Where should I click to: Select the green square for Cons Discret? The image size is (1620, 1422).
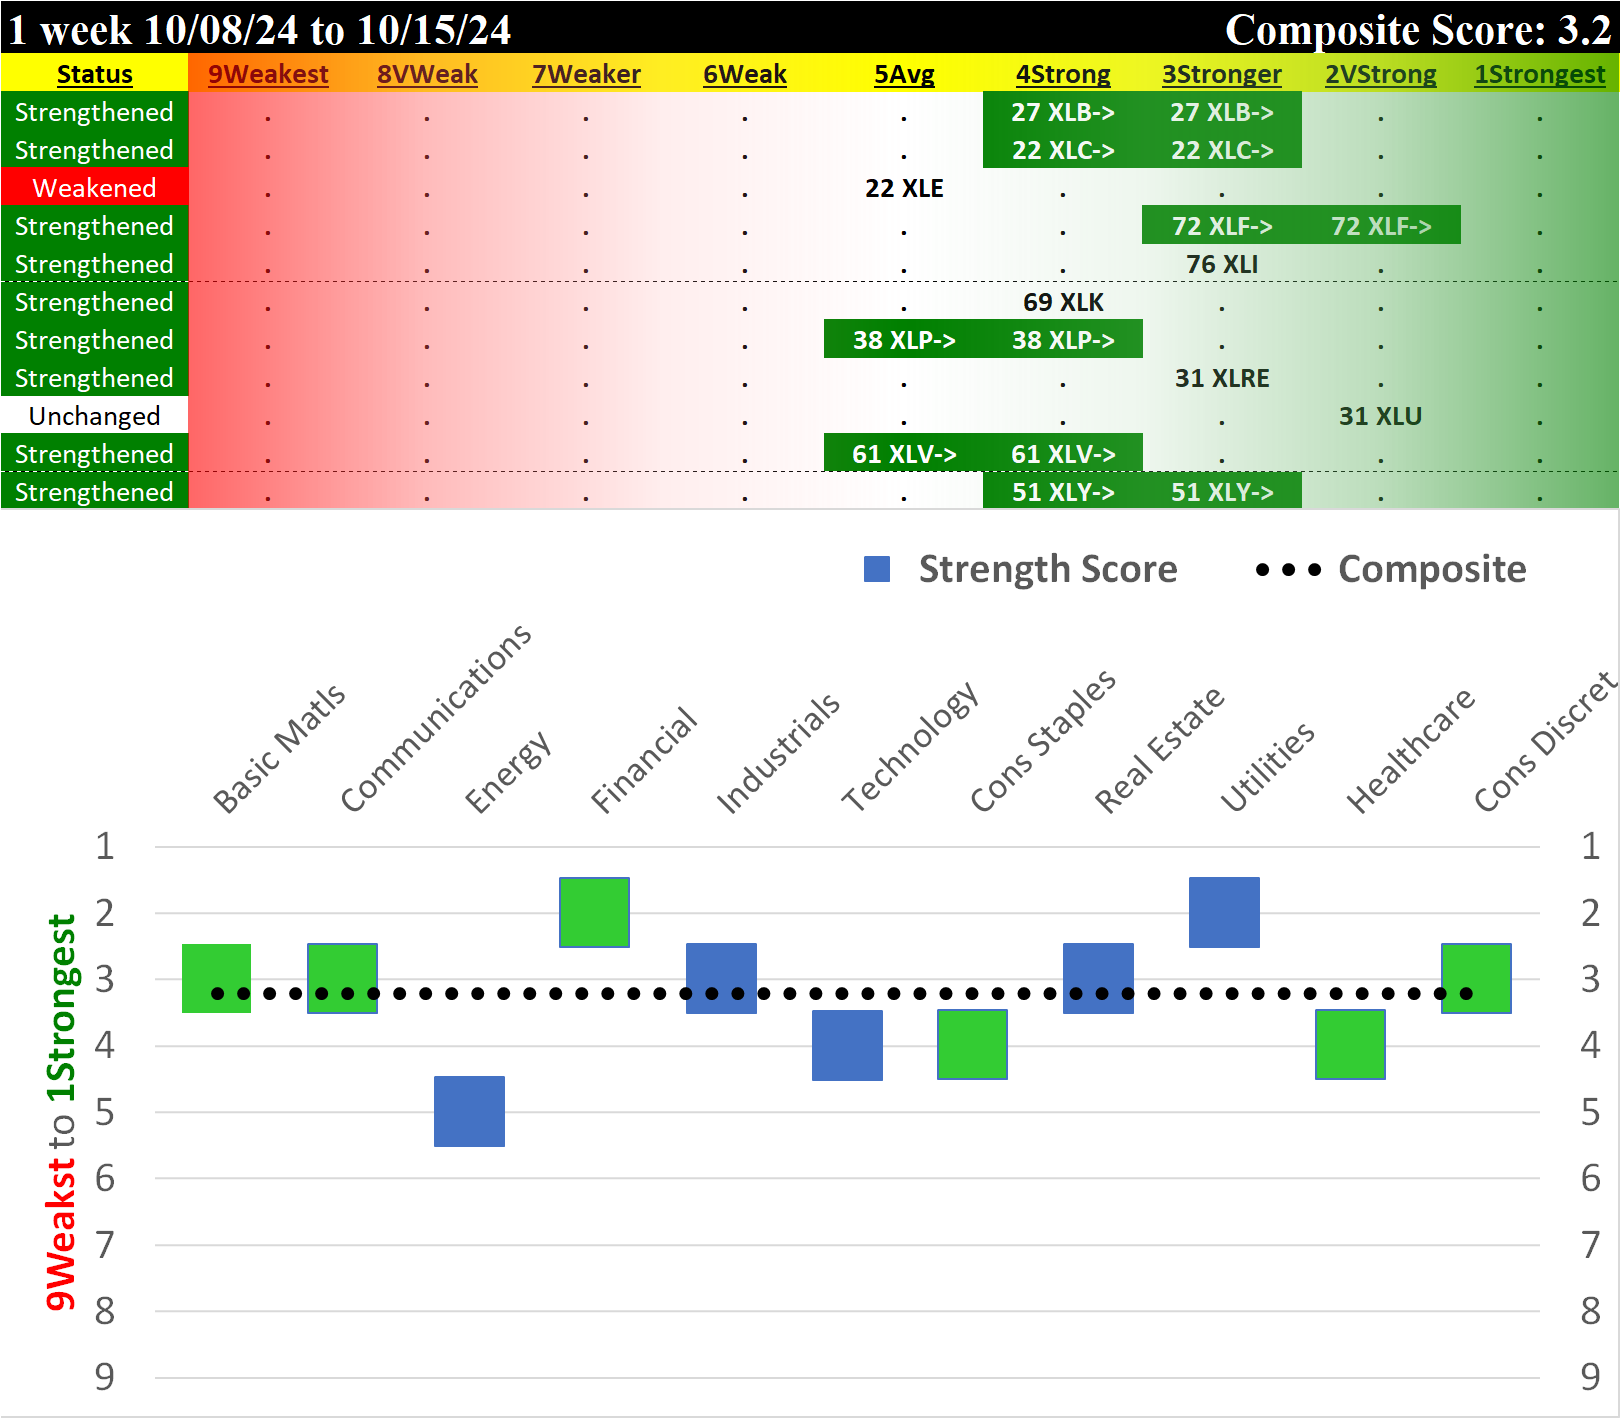click(x=1475, y=980)
